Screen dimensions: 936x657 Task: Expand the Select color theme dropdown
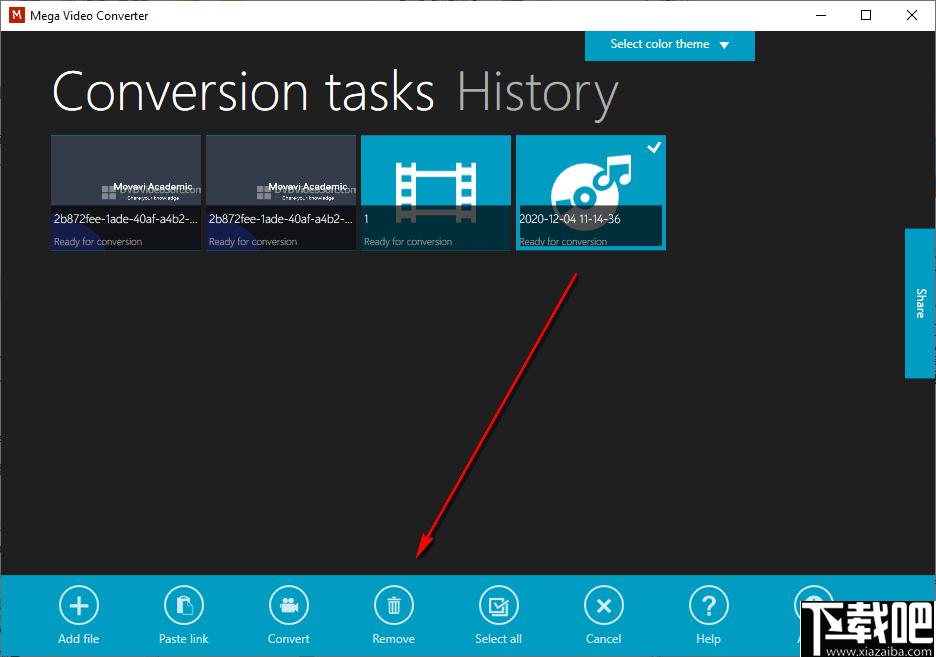point(669,45)
